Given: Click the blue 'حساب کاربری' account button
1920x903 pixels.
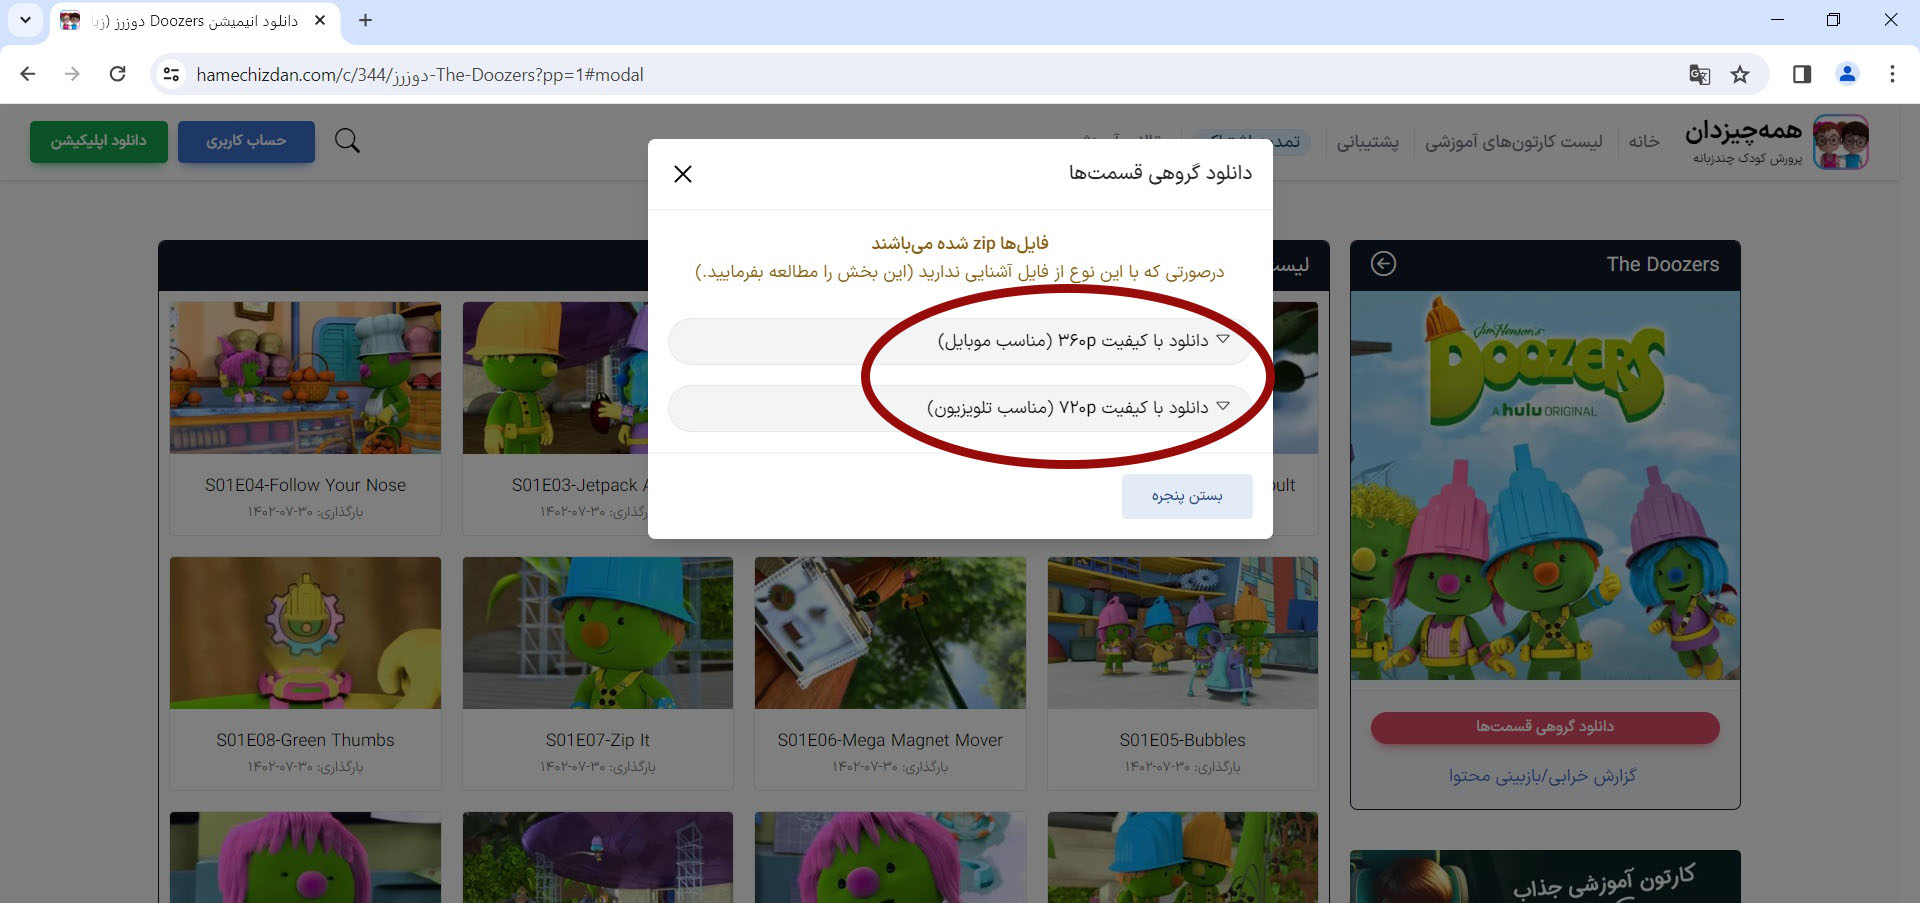Looking at the screenshot, I should [x=246, y=141].
